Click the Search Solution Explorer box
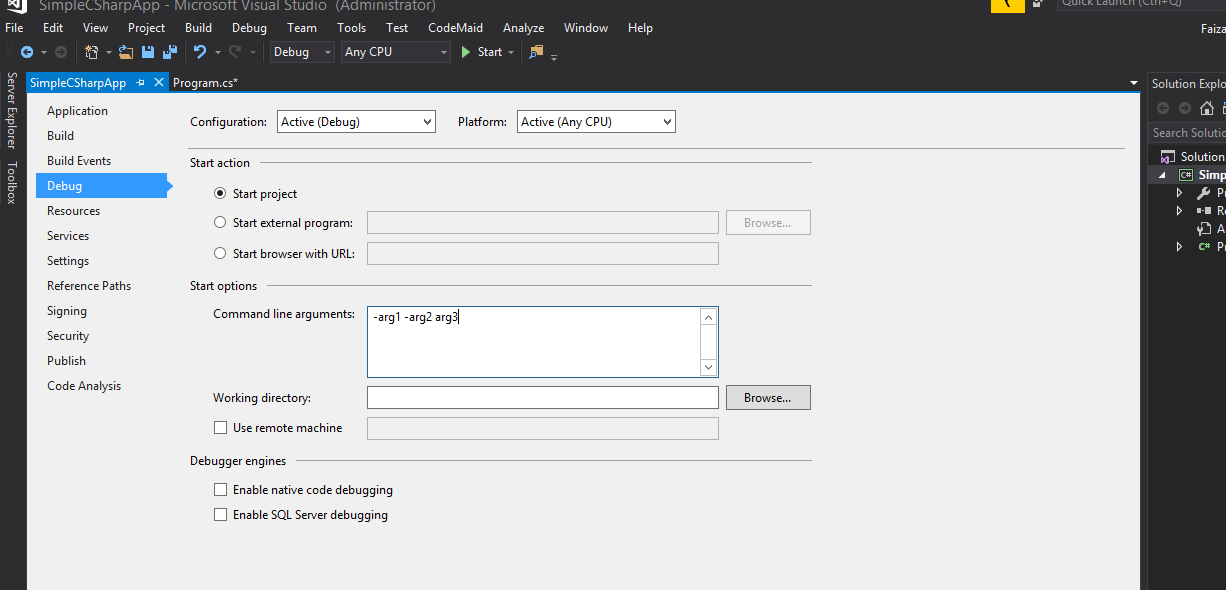Viewport: 1226px width, 590px height. click(x=1187, y=133)
